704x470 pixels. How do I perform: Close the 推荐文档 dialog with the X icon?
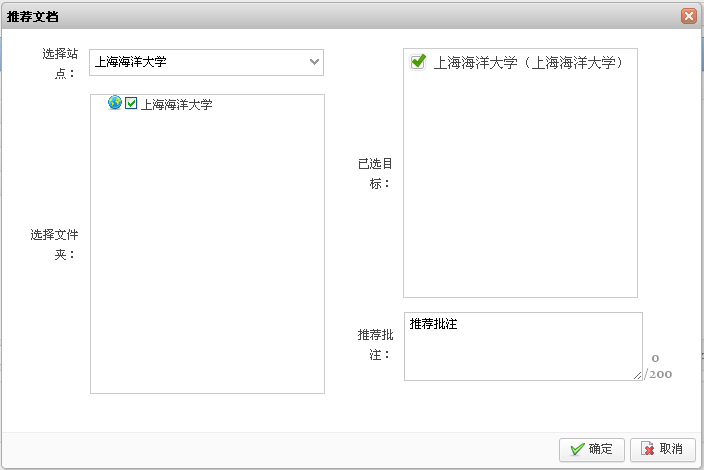tap(688, 16)
